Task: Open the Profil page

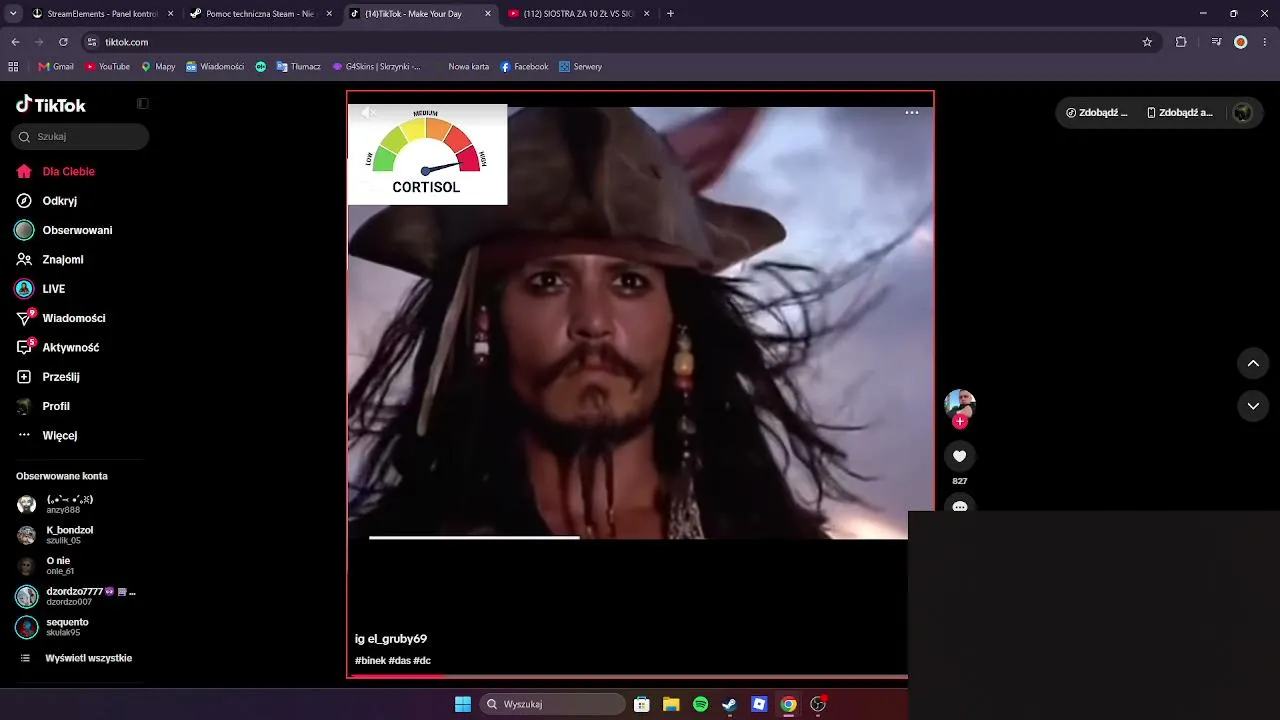Action: (x=43, y=406)
